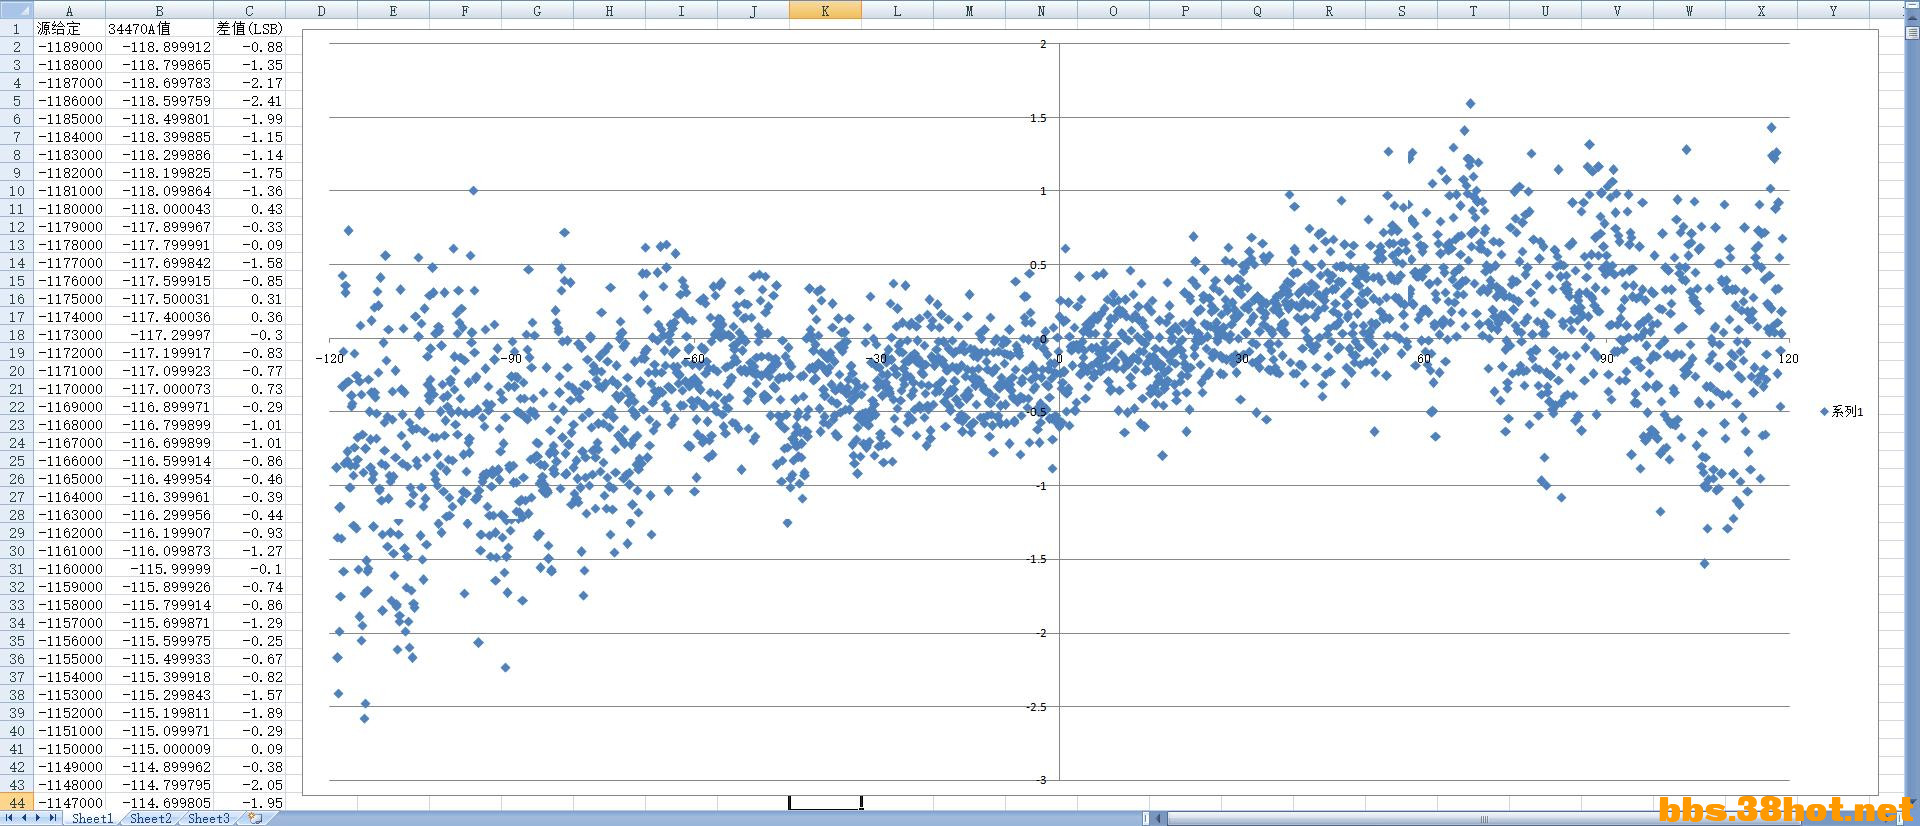The width and height of the screenshot is (1920, 826).
Task: Click the cell containing -115.99999
Action: pos(159,569)
